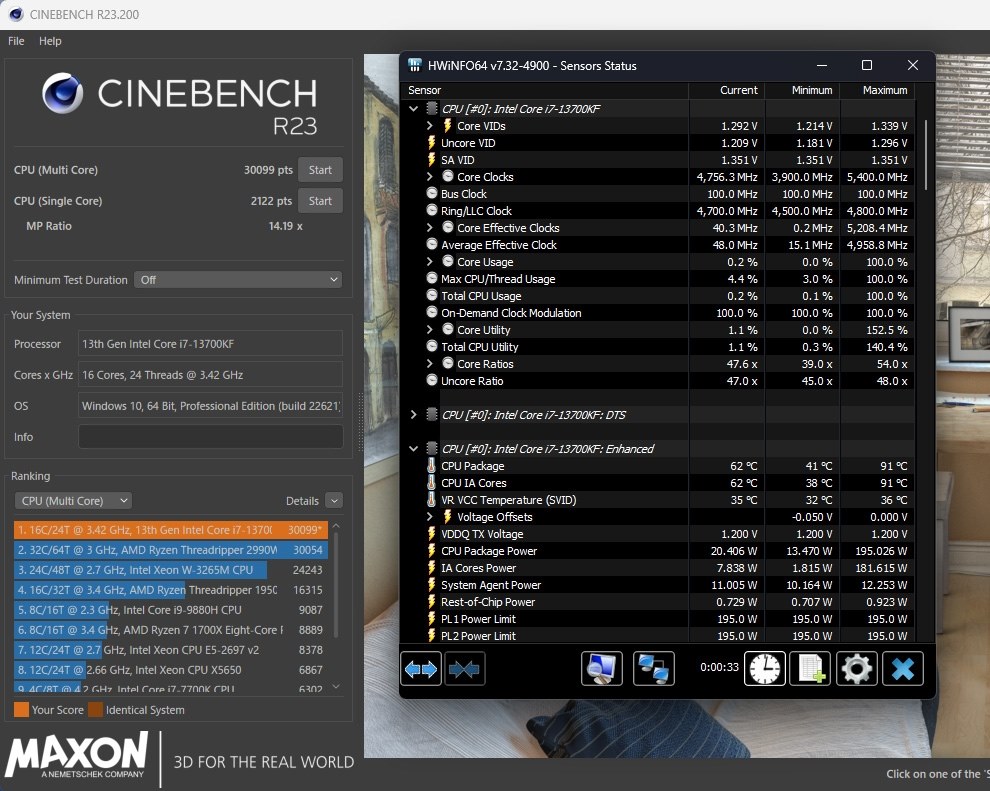Expand the i7-13700KF DTS sensor group
990x791 pixels.
point(414,415)
